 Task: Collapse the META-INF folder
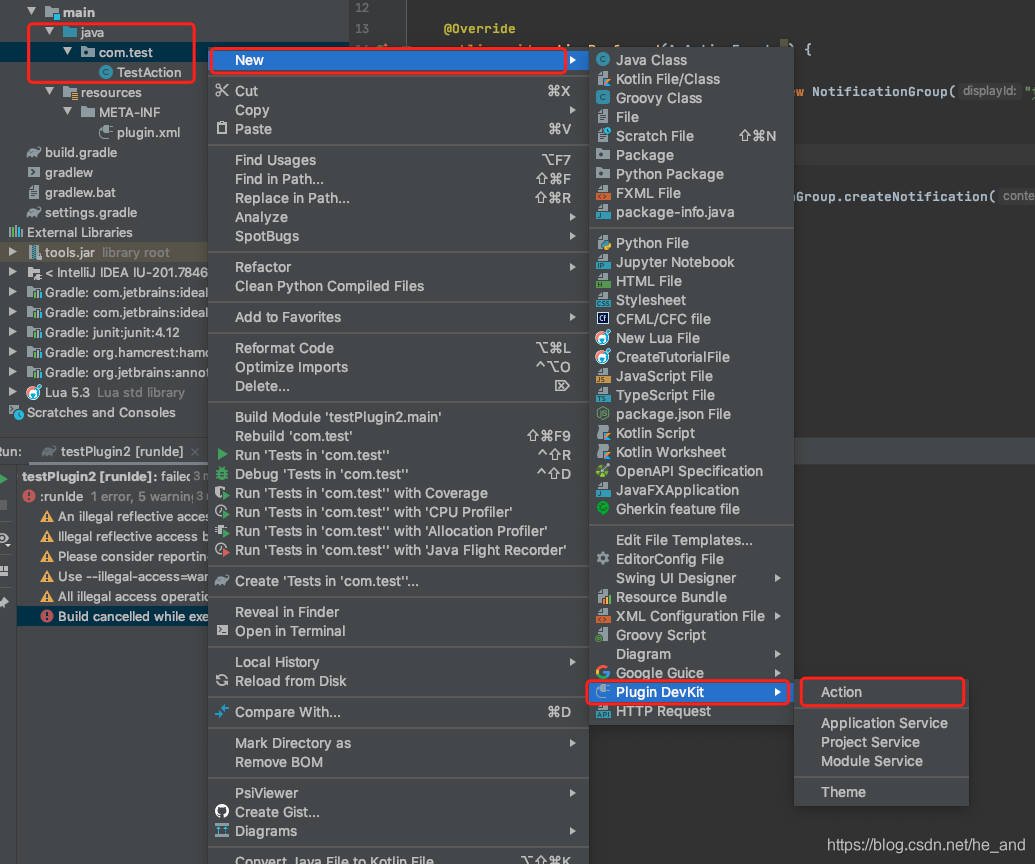pyautogui.click(x=67, y=112)
